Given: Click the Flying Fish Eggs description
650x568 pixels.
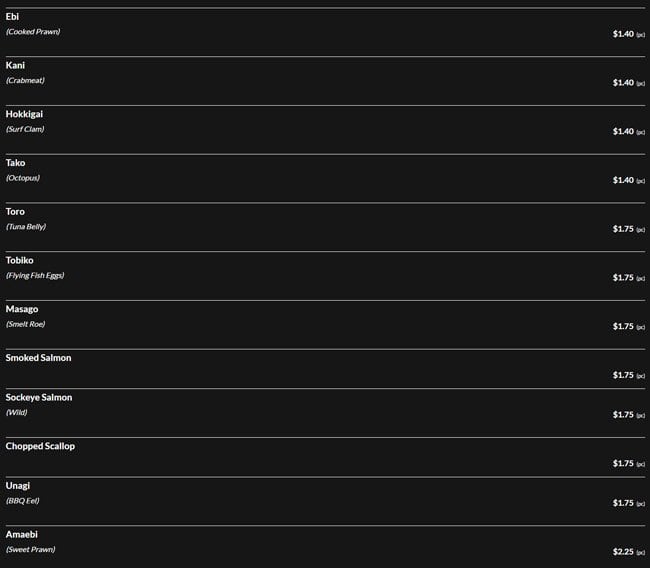Looking at the screenshot, I should (35, 275).
